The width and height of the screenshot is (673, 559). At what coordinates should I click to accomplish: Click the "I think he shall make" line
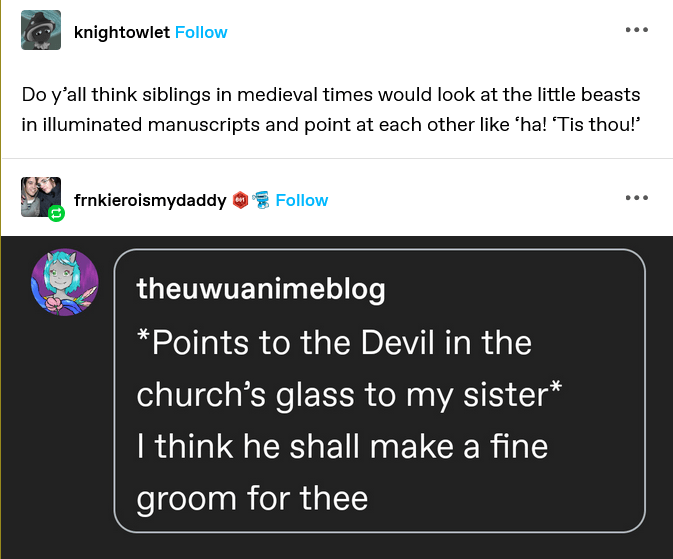click(342, 445)
